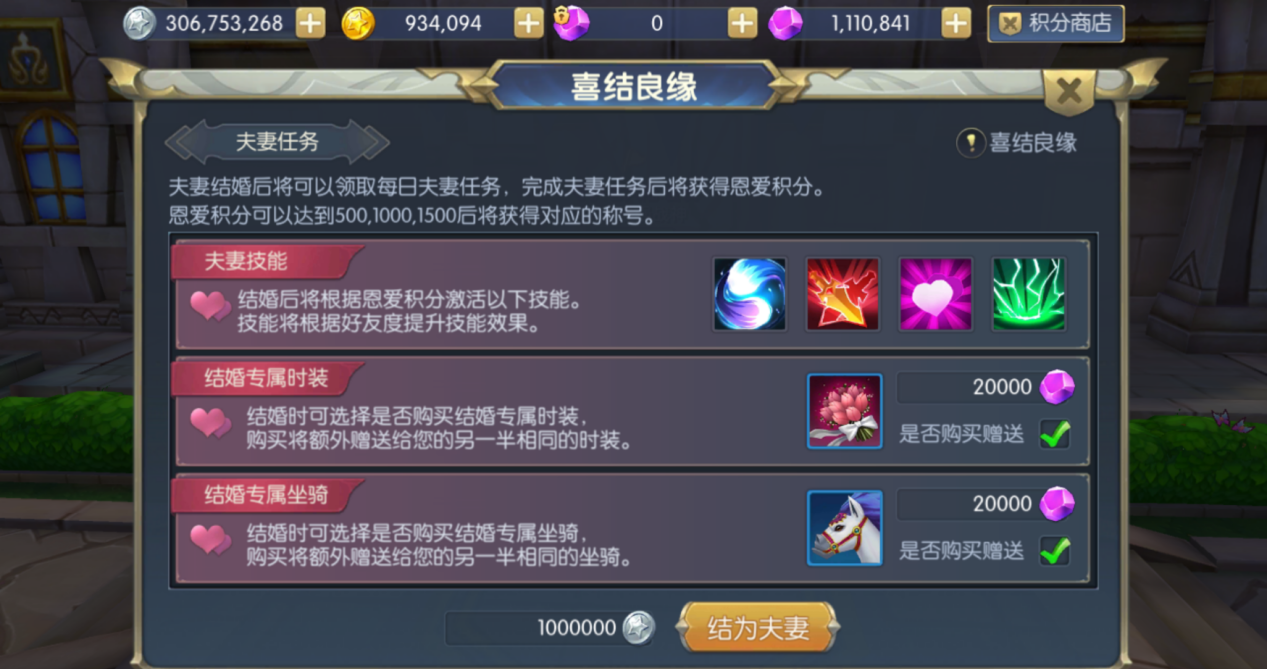Add gold coins with plus button
1267x669 pixels.
529,23
